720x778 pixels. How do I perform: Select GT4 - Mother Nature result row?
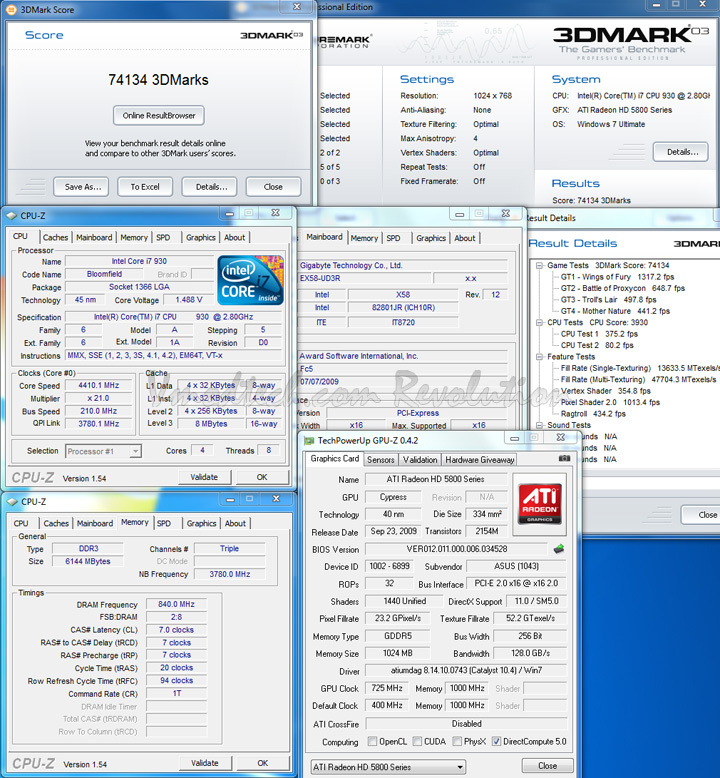615,311
